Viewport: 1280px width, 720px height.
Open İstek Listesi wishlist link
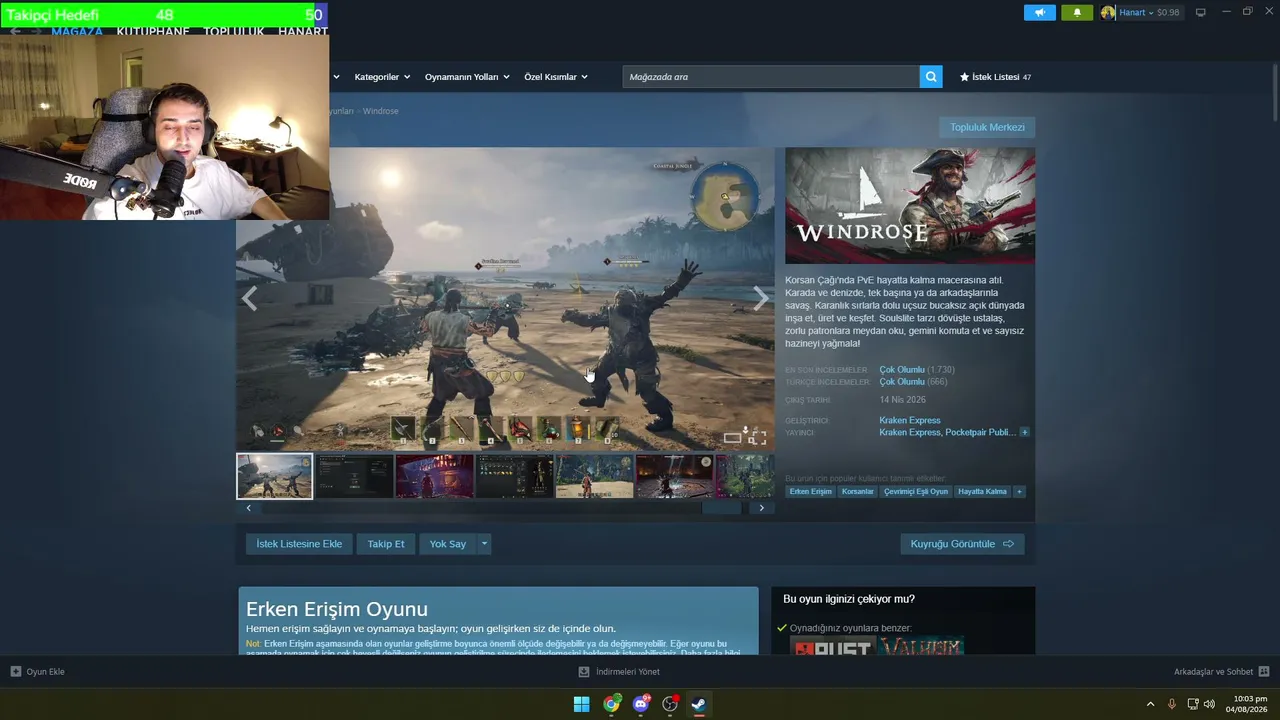(x=995, y=77)
